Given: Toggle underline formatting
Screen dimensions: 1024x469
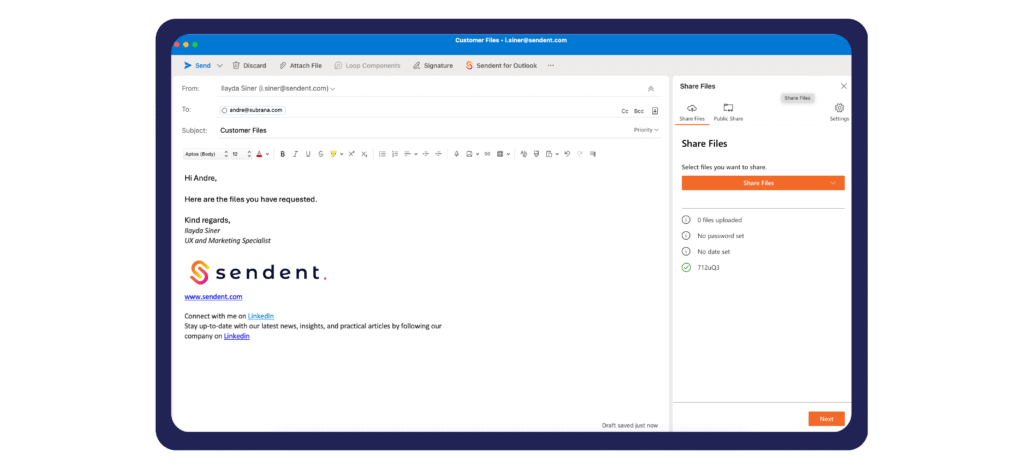Looking at the screenshot, I should (307, 154).
